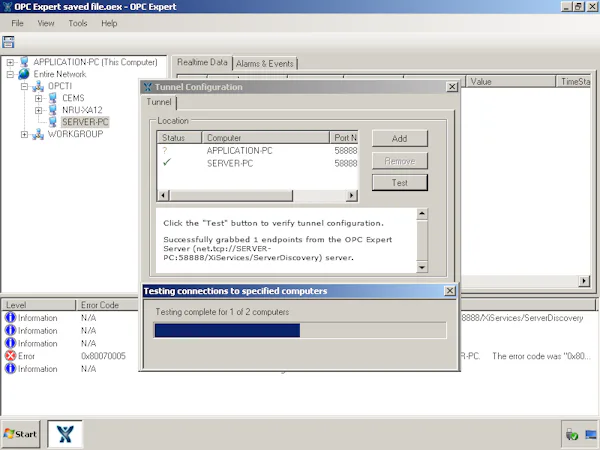Click the NRU-XA12 computer icon
This screenshot has width=600, height=450.
point(52,110)
